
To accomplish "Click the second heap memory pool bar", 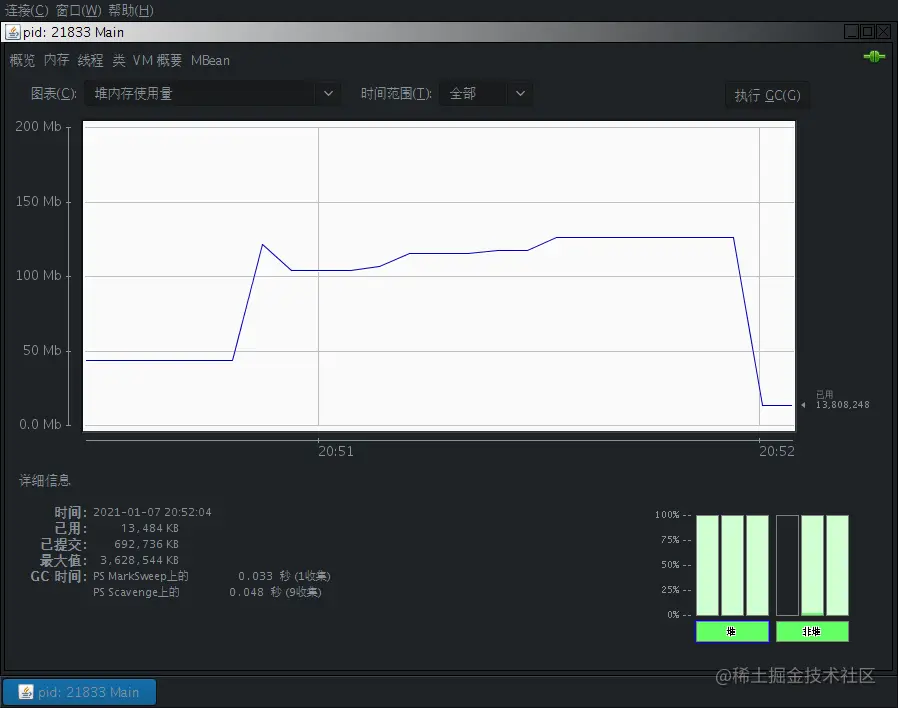I will click(x=732, y=565).
